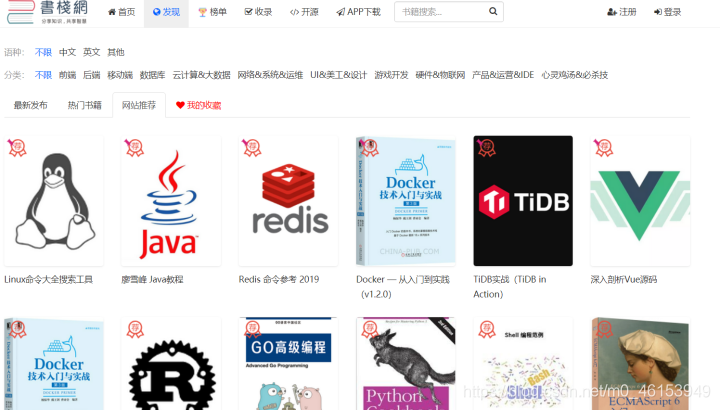Click title Redis 命令参考 2019
Image resolution: width=720 pixels, height=410 pixels.
pyautogui.click(x=279, y=279)
